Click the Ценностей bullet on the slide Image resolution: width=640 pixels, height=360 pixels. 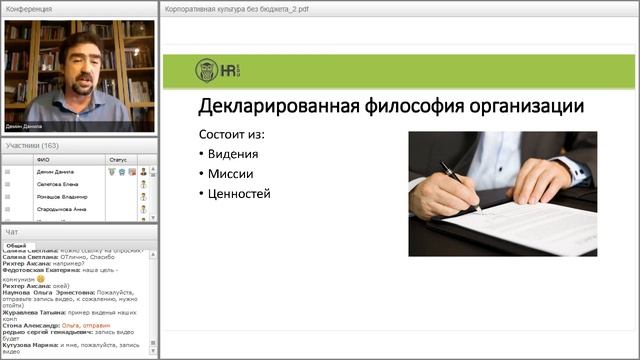tap(239, 193)
